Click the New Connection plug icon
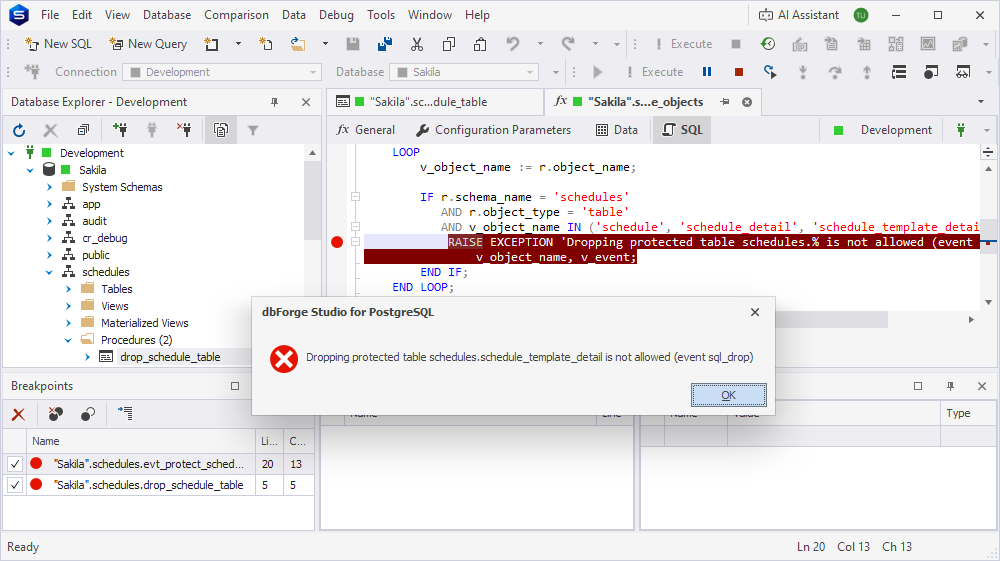 pyautogui.click(x=120, y=131)
